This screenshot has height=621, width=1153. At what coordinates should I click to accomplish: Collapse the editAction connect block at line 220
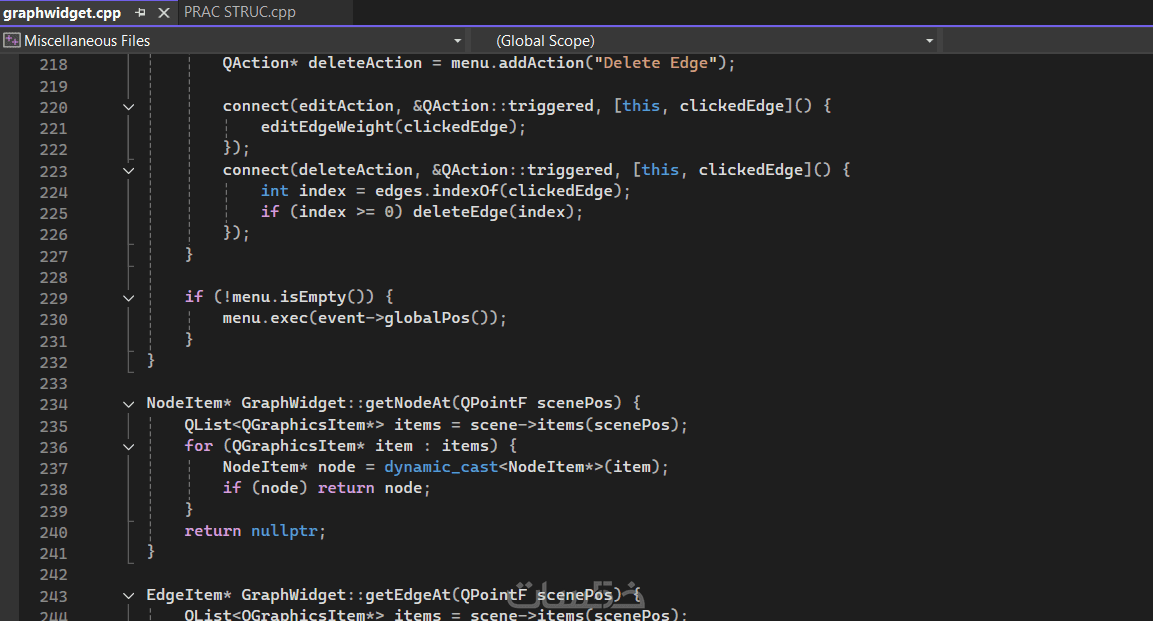129,107
